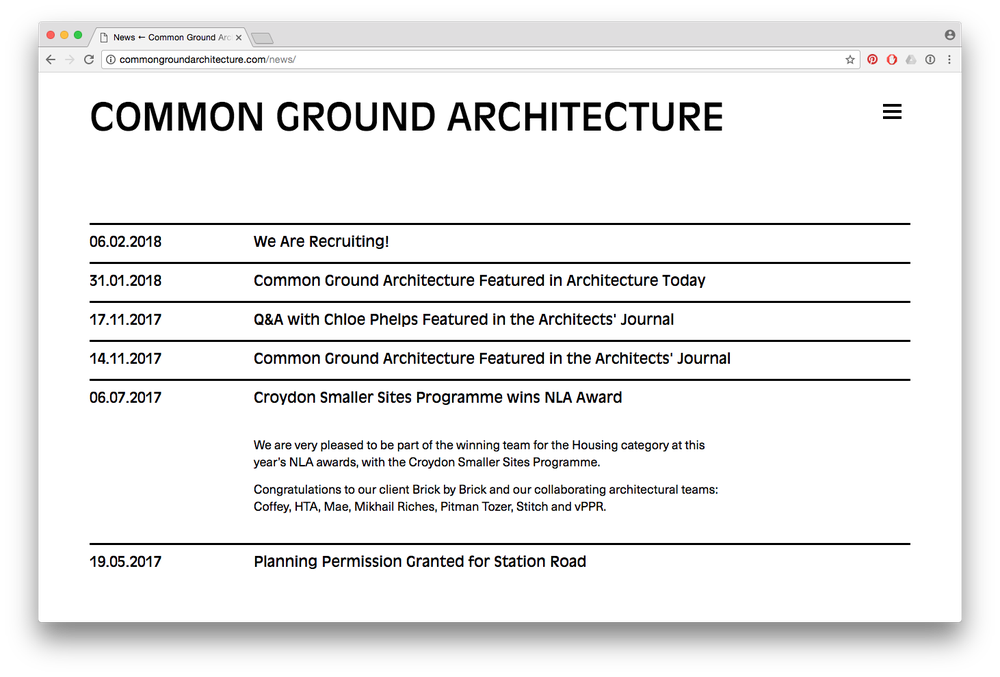Collapse Croydon Smaller Sites Programme entry
Image resolution: width=1000 pixels, height=677 pixels.
click(438, 397)
